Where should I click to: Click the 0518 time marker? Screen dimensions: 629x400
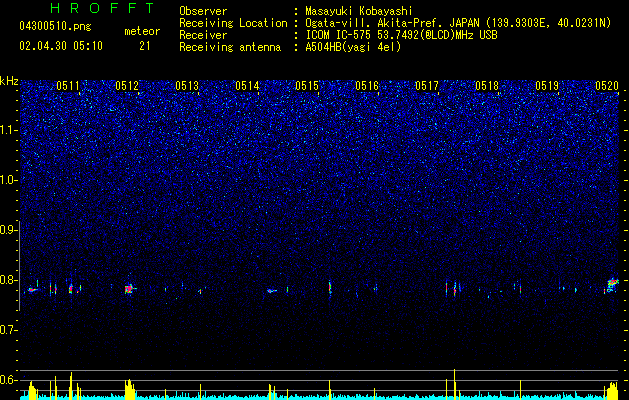pos(487,85)
